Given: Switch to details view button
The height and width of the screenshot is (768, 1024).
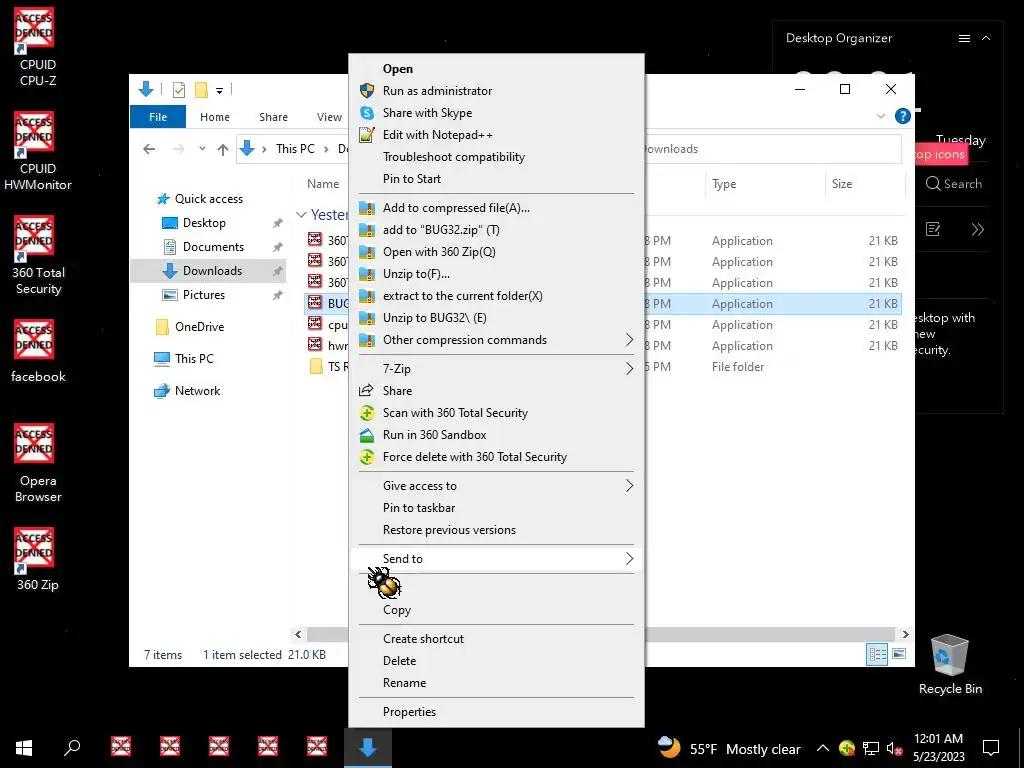Looking at the screenshot, I should coord(877,654).
